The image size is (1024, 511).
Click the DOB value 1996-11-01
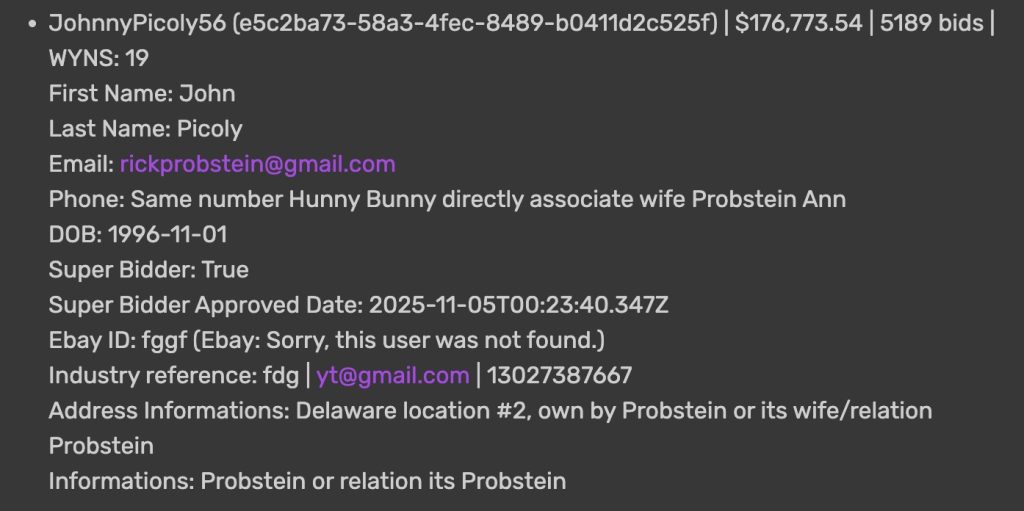(x=168, y=235)
